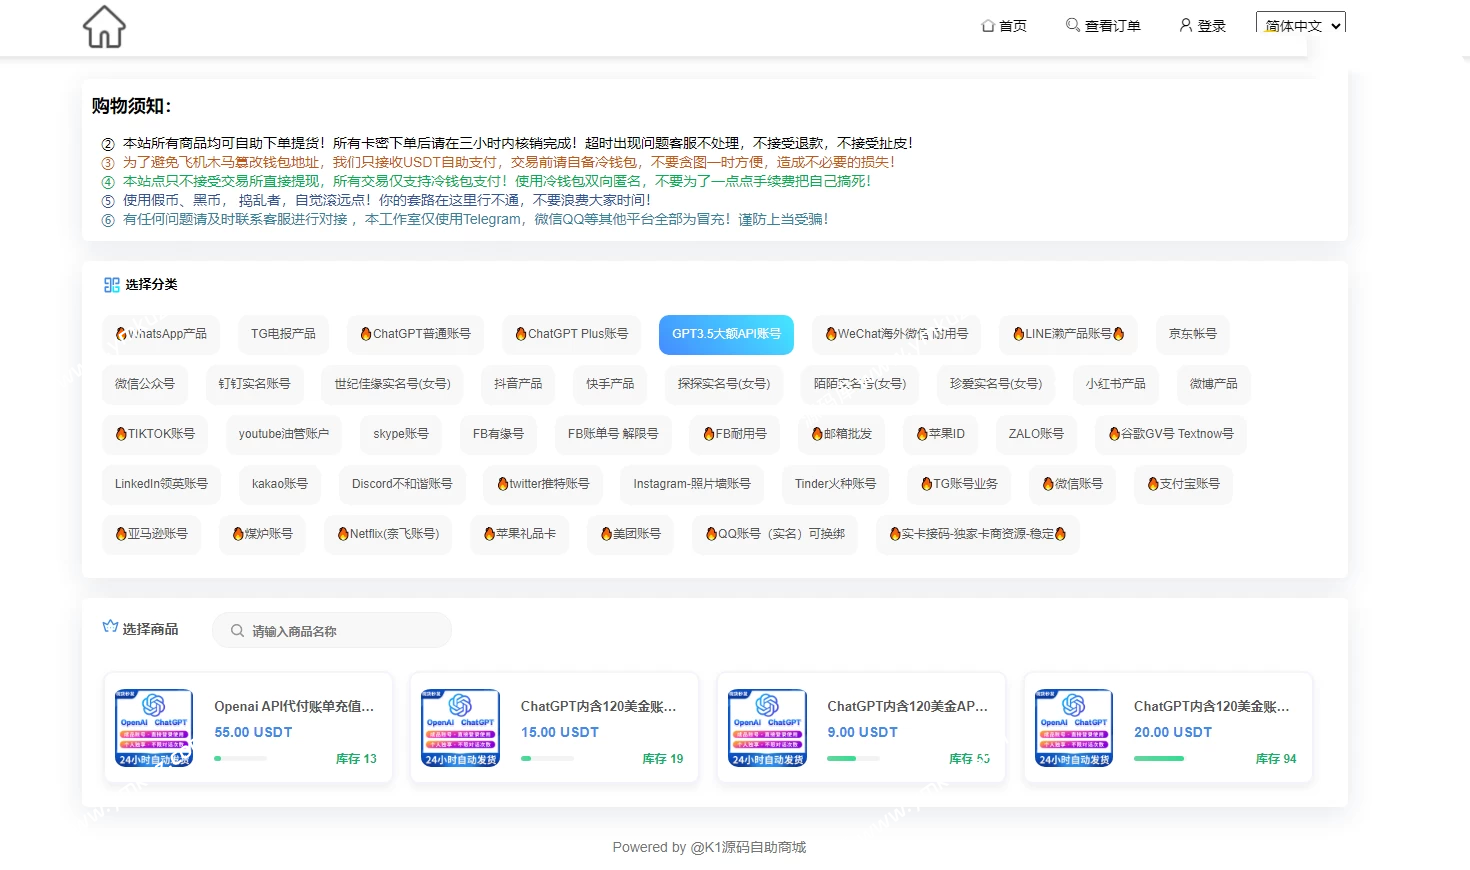Click the home icon in the top-left corner

[x=103, y=26]
